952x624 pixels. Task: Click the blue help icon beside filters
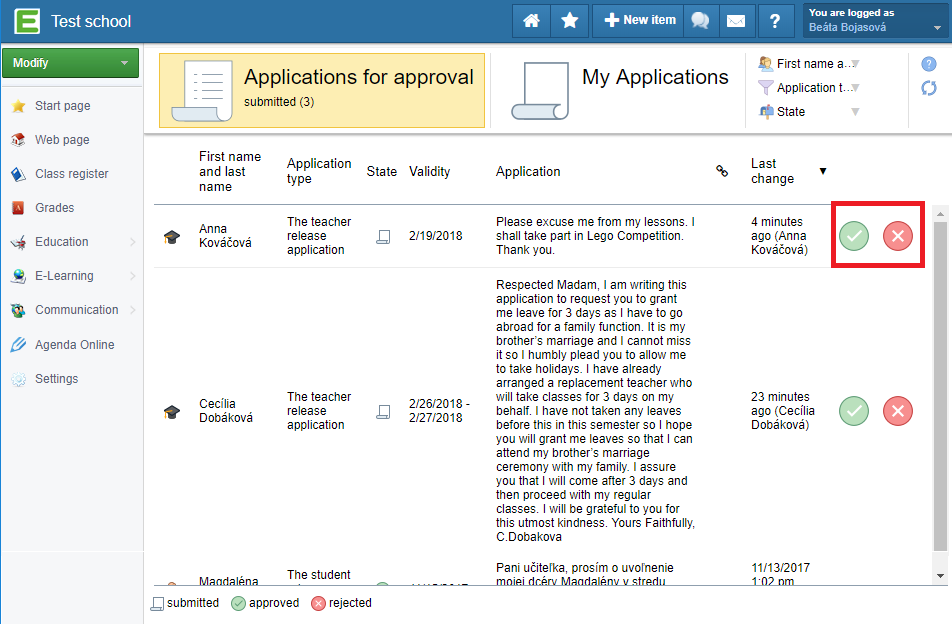point(928,64)
